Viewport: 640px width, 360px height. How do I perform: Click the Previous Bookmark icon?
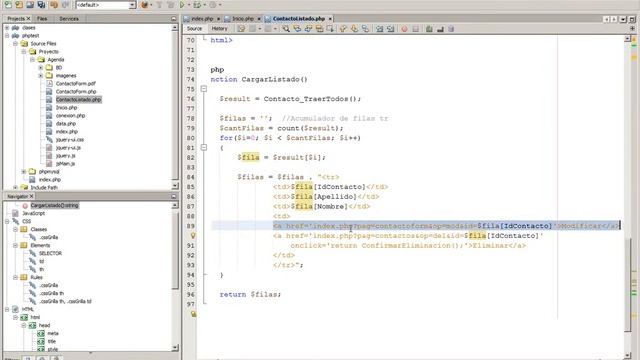click(x=343, y=29)
